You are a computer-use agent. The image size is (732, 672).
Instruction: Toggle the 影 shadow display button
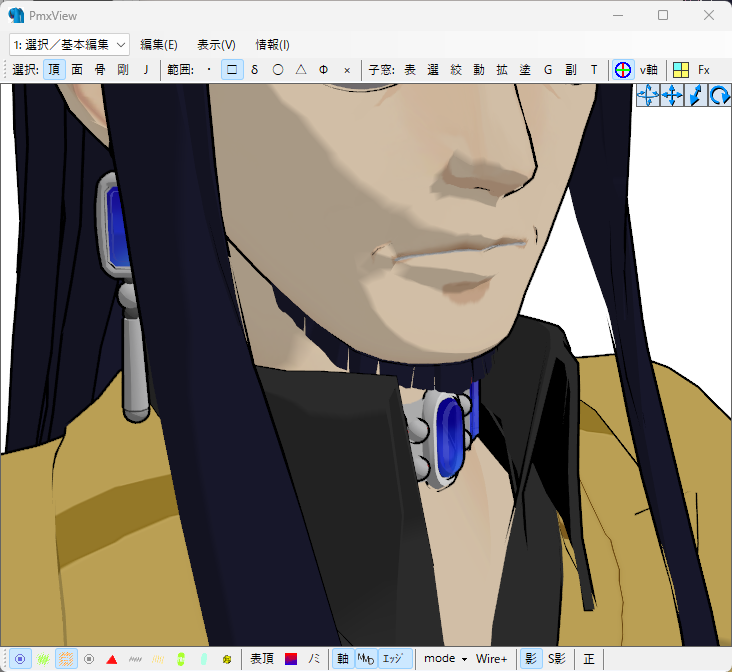(531, 659)
